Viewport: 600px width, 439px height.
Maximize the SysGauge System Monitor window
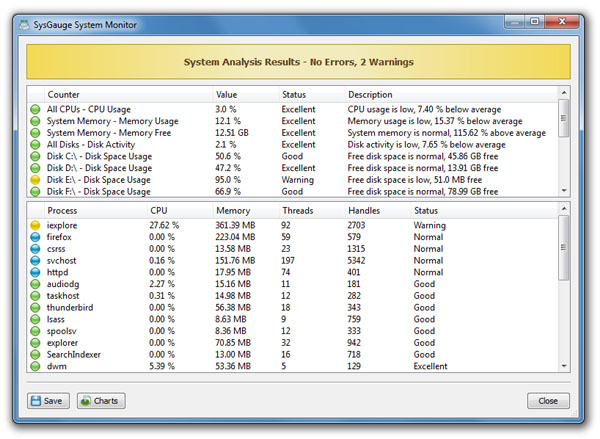tap(534, 22)
